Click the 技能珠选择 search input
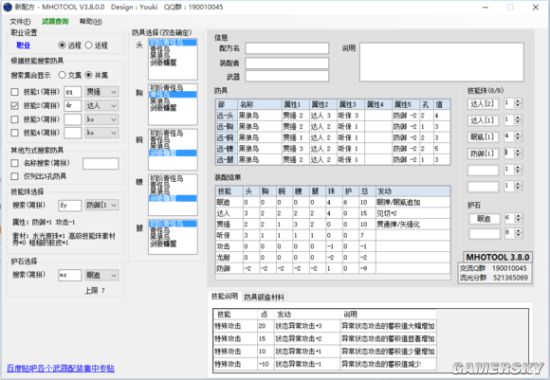 click(70, 205)
